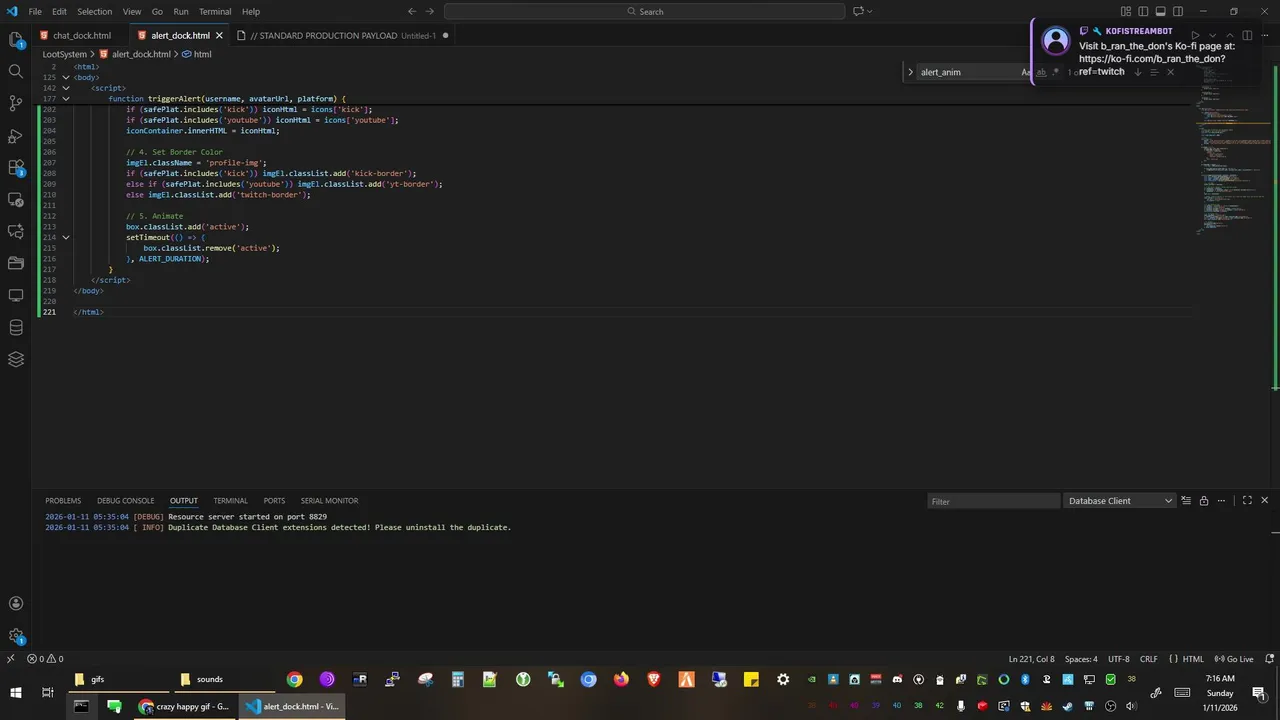
Task: Open the Help menu
Action: coord(251,11)
